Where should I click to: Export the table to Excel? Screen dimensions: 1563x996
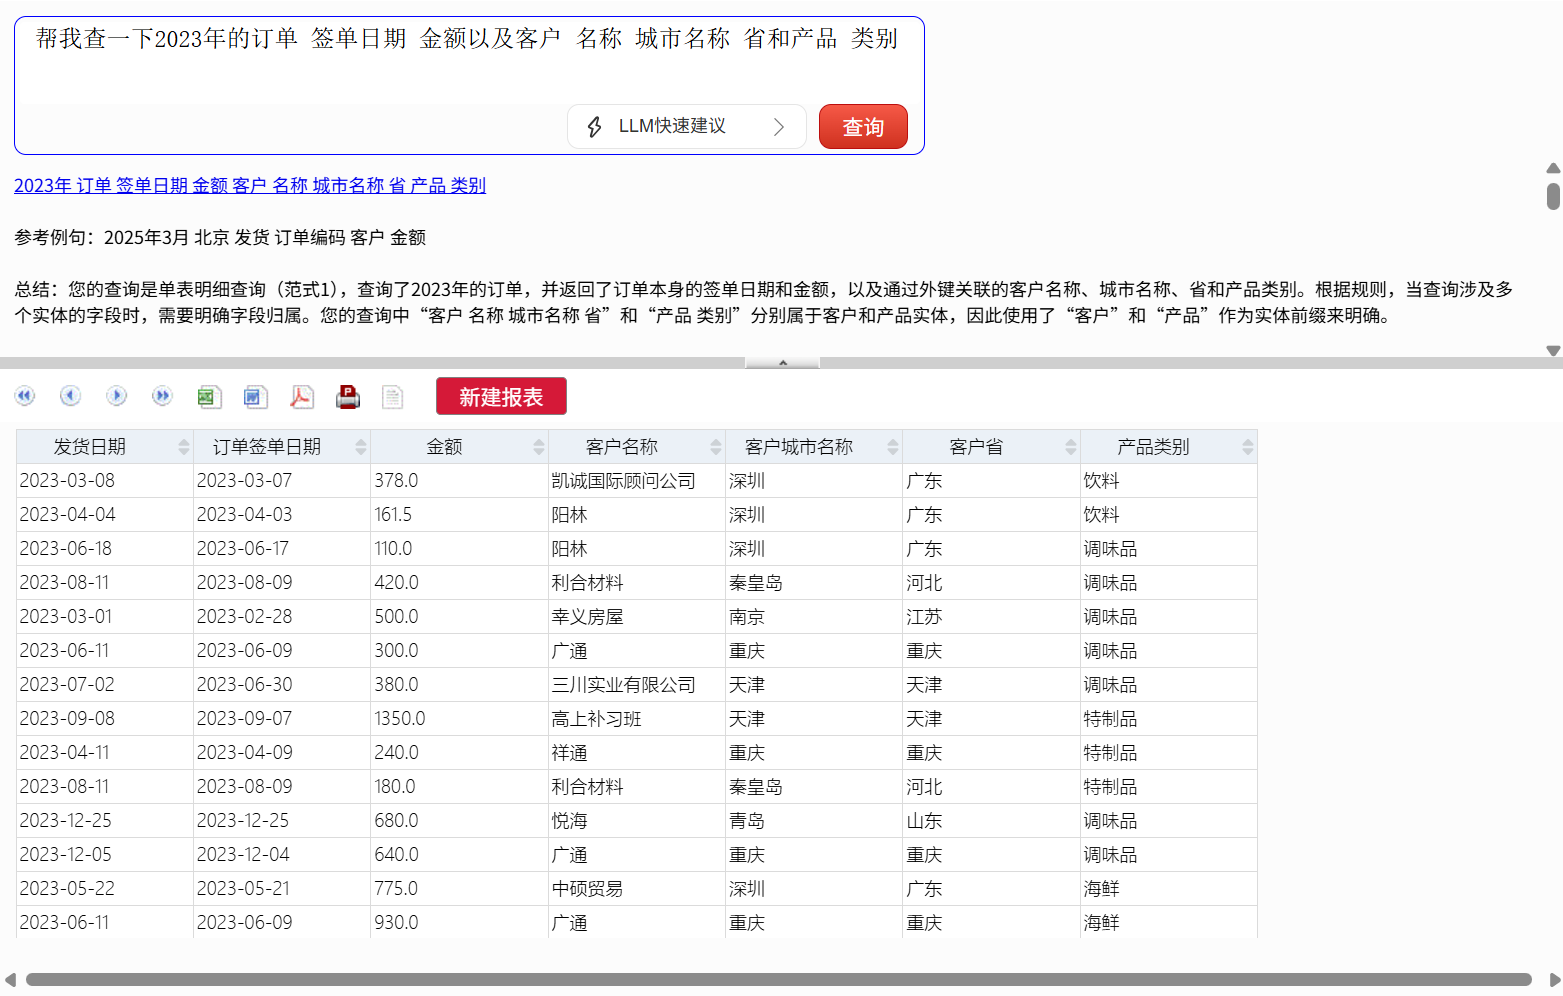[x=208, y=397]
